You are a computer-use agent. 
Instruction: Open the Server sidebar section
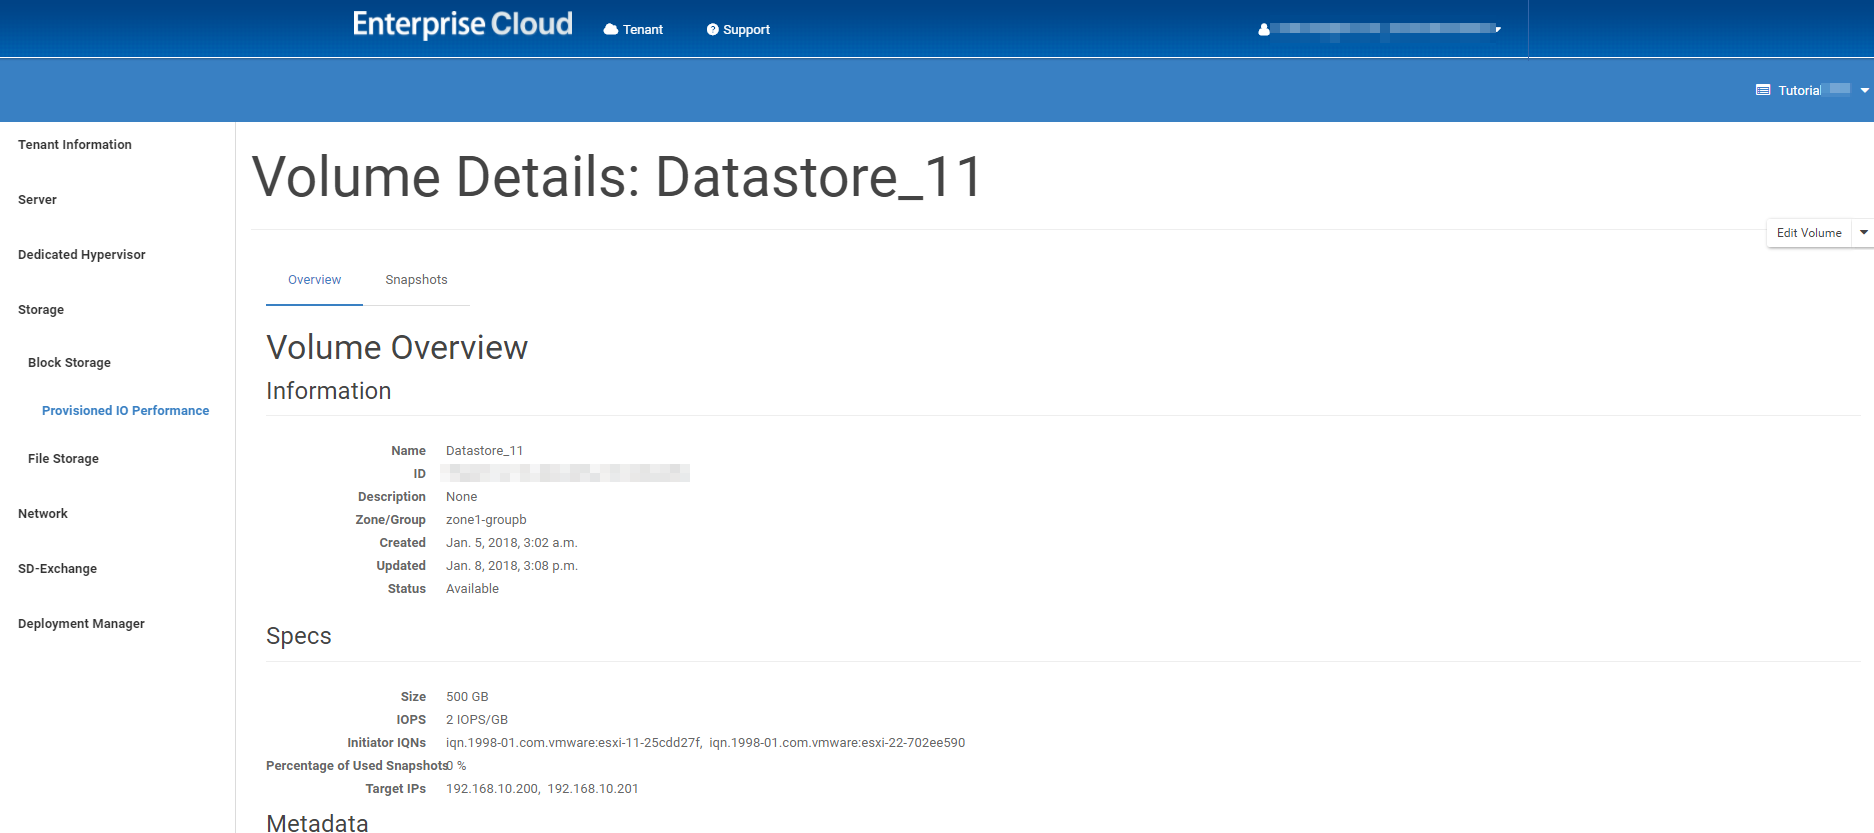coord(37,200)
